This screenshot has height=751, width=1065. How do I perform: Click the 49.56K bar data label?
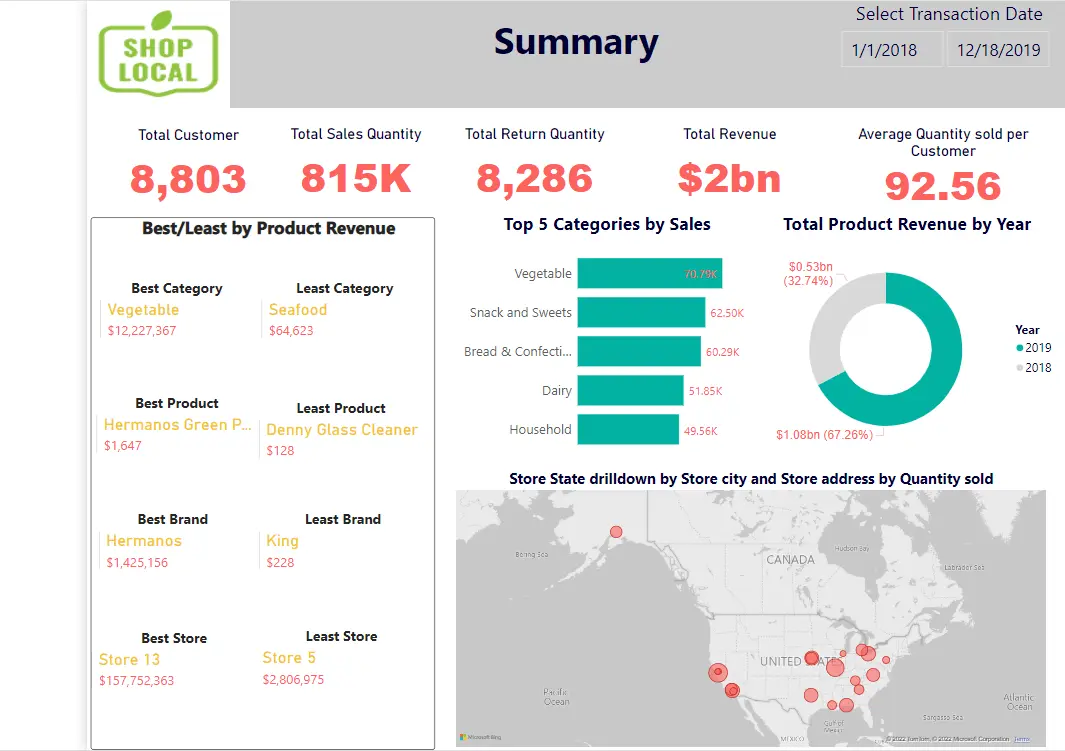click(701, 431)
